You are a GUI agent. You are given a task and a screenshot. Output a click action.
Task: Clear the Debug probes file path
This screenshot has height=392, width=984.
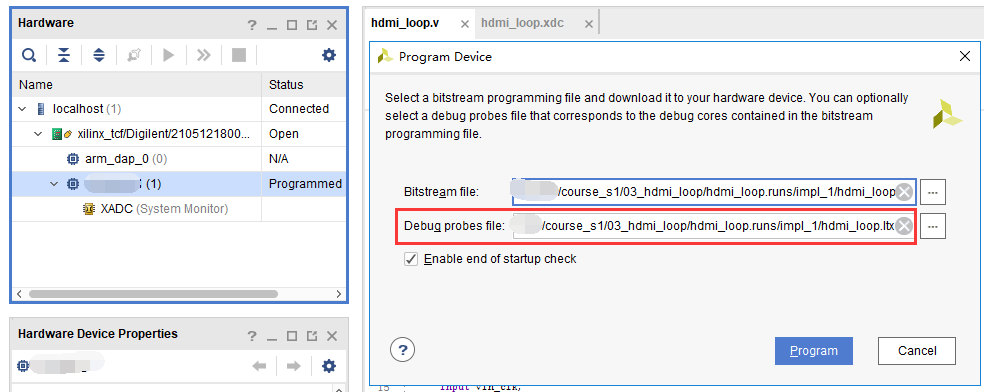pos(904,226)
